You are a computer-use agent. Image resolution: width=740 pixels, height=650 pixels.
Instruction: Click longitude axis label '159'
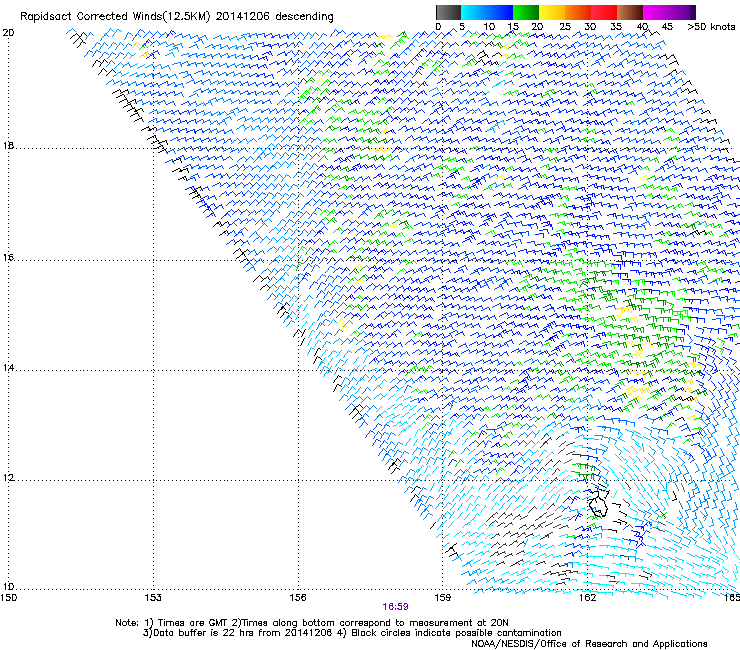[x=443, y=598]
